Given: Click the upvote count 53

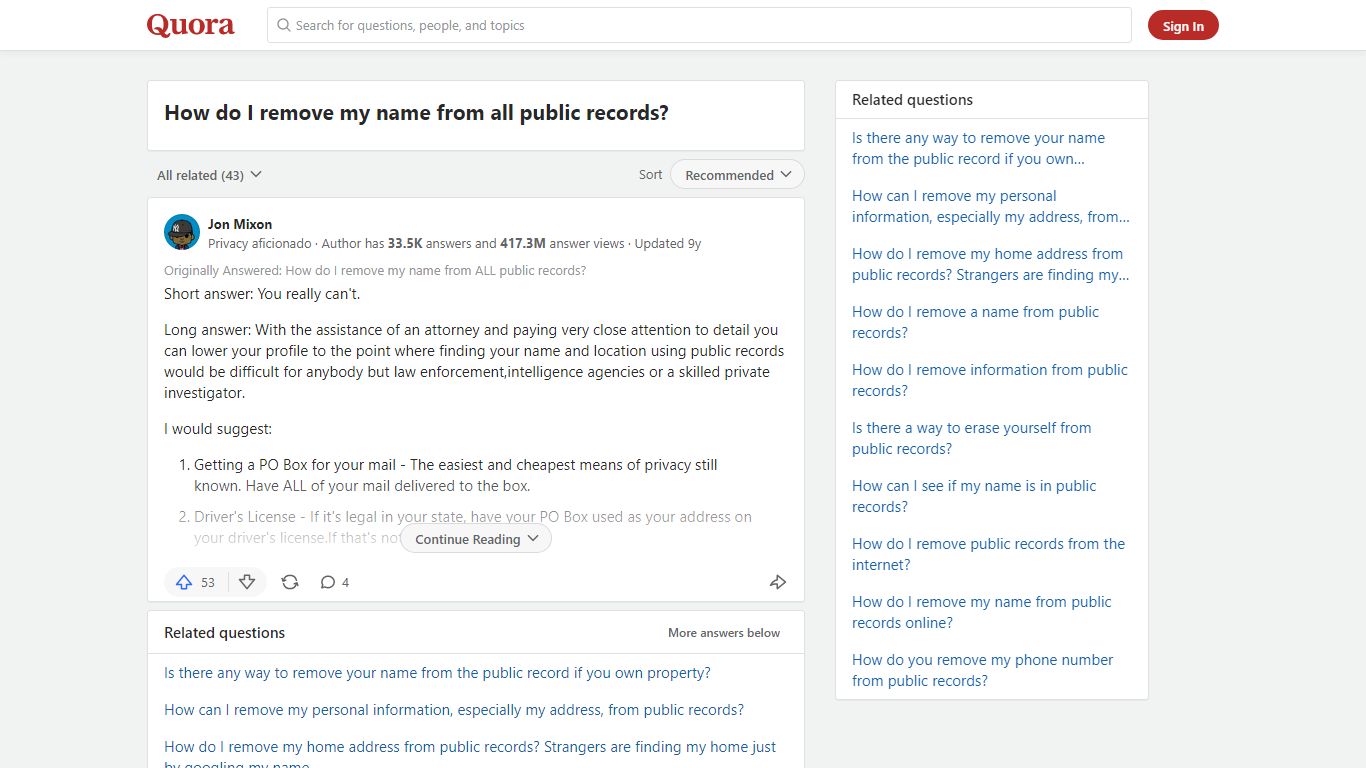Looking at the screenshot, I should click(x=208, y=582).
